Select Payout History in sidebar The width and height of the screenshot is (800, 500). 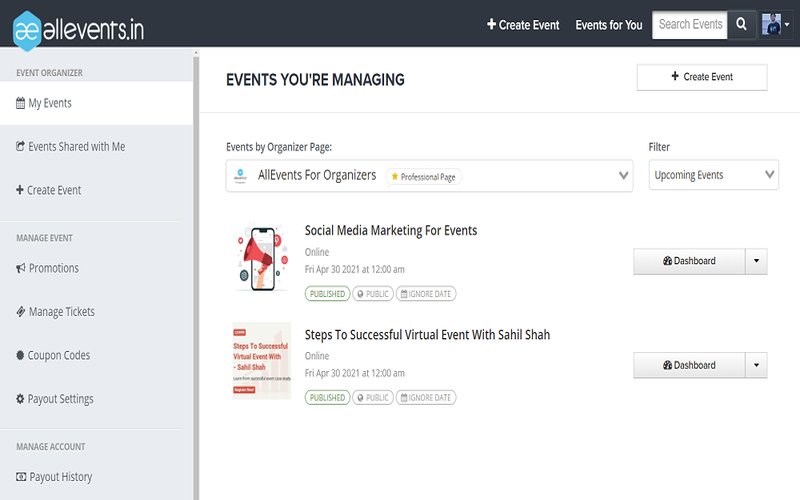(x=60, y=477)
